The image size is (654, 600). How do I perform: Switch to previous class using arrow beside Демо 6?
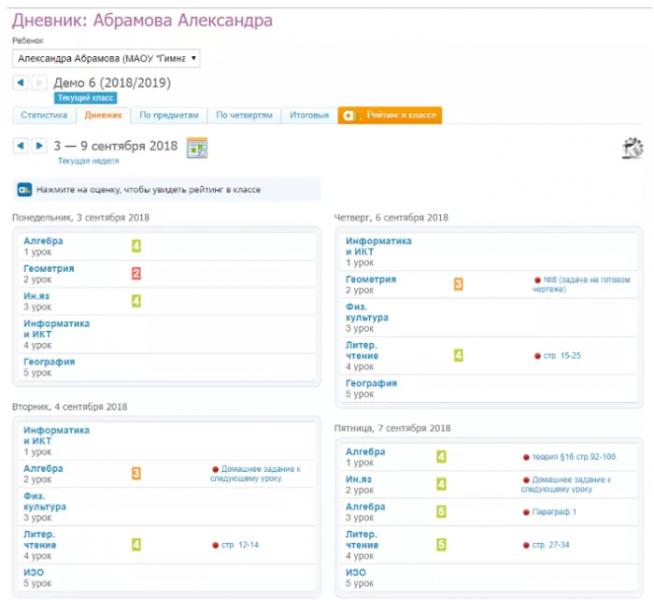(x=20, y=82)
